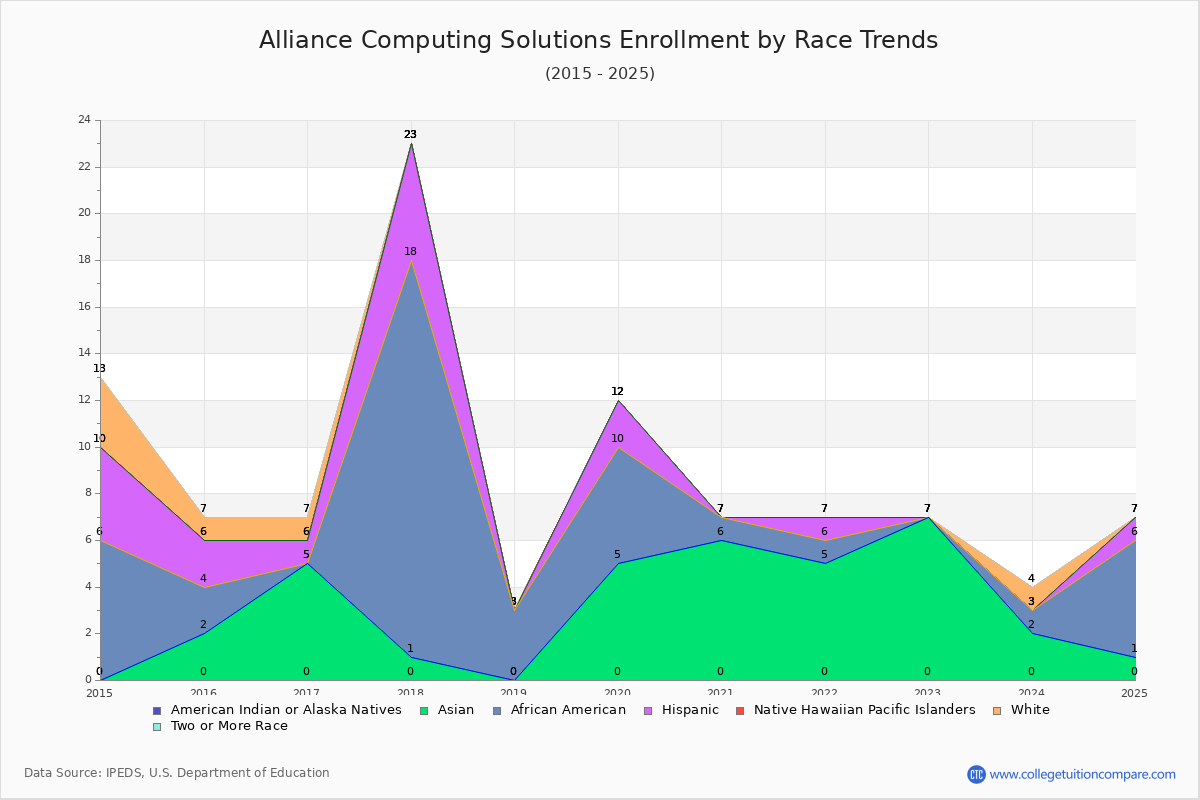Screen dimensions: 1200x800
Task: Toggle the Asian legend series
Action: point(448,710)
